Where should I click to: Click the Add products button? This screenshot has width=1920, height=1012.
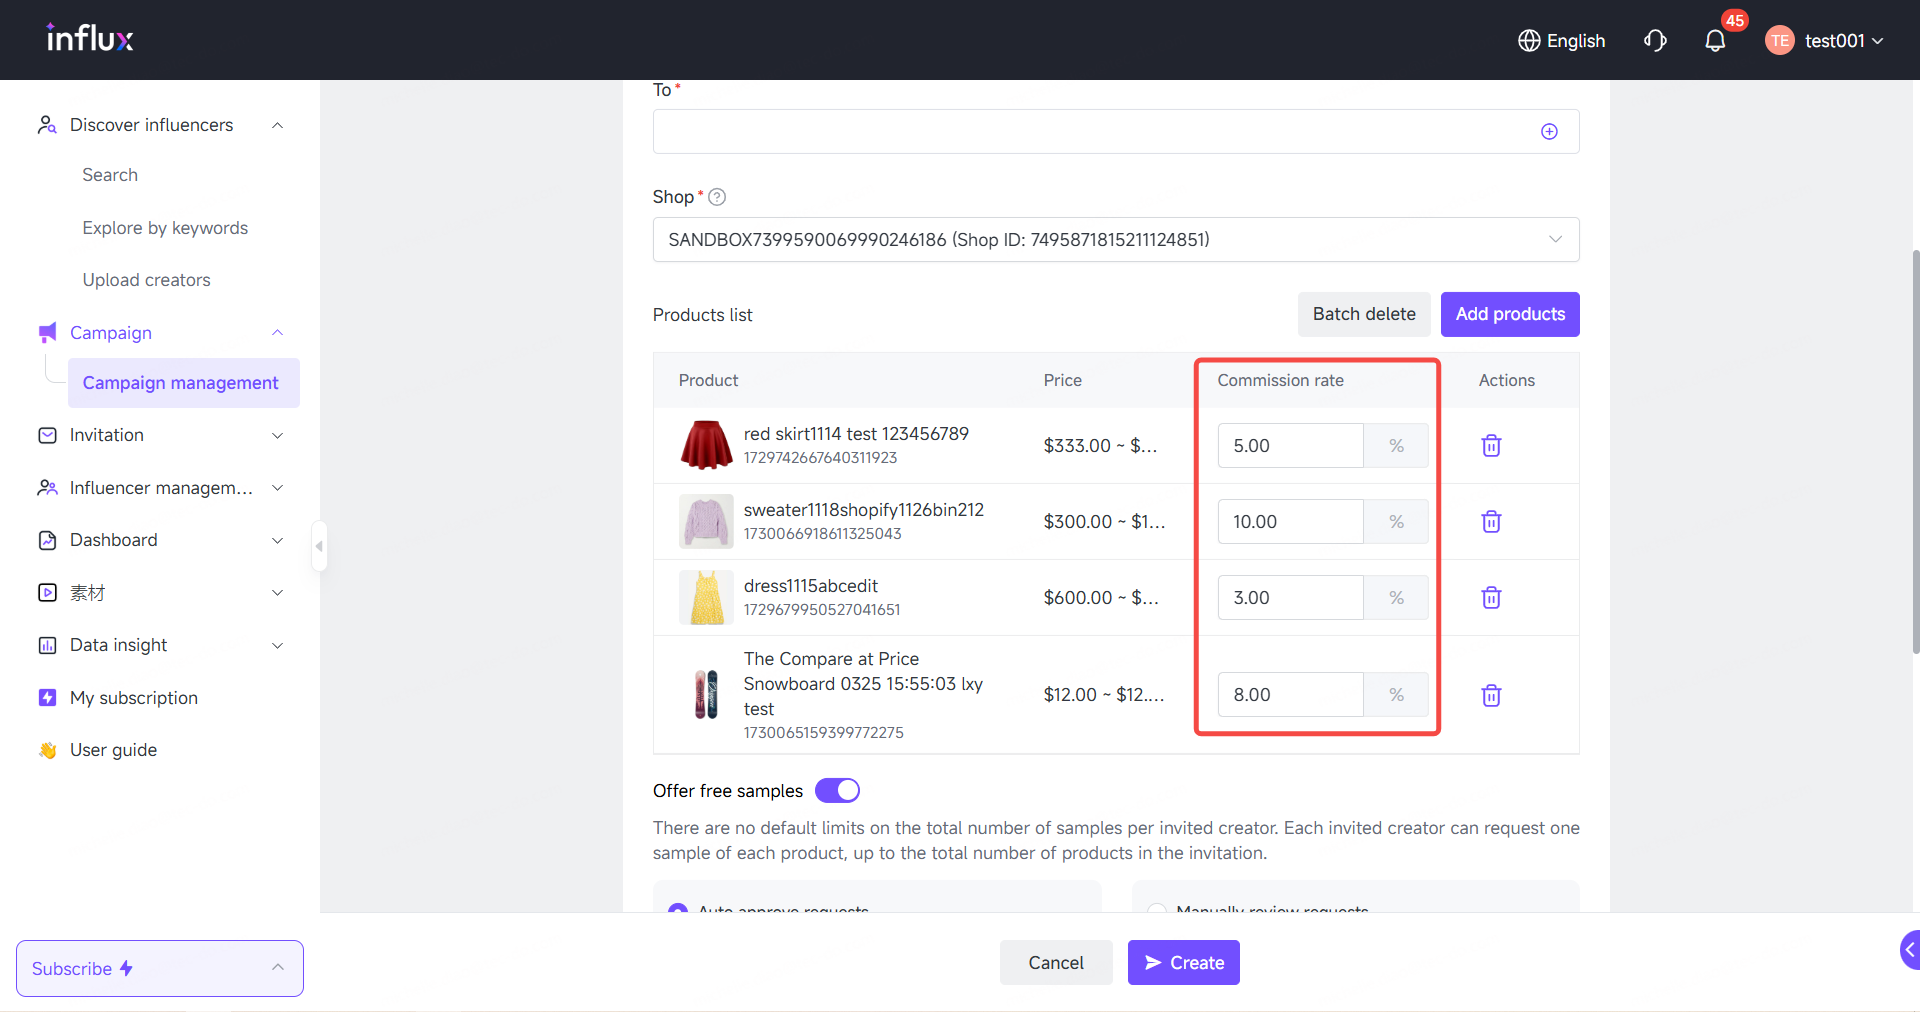point(1510,314)
